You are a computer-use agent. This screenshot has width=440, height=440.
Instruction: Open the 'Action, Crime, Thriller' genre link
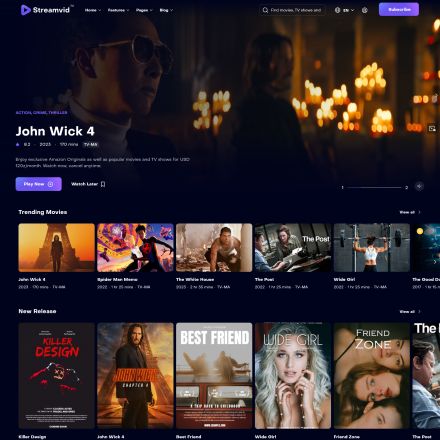pyautogui.click(x=41, y=113)
